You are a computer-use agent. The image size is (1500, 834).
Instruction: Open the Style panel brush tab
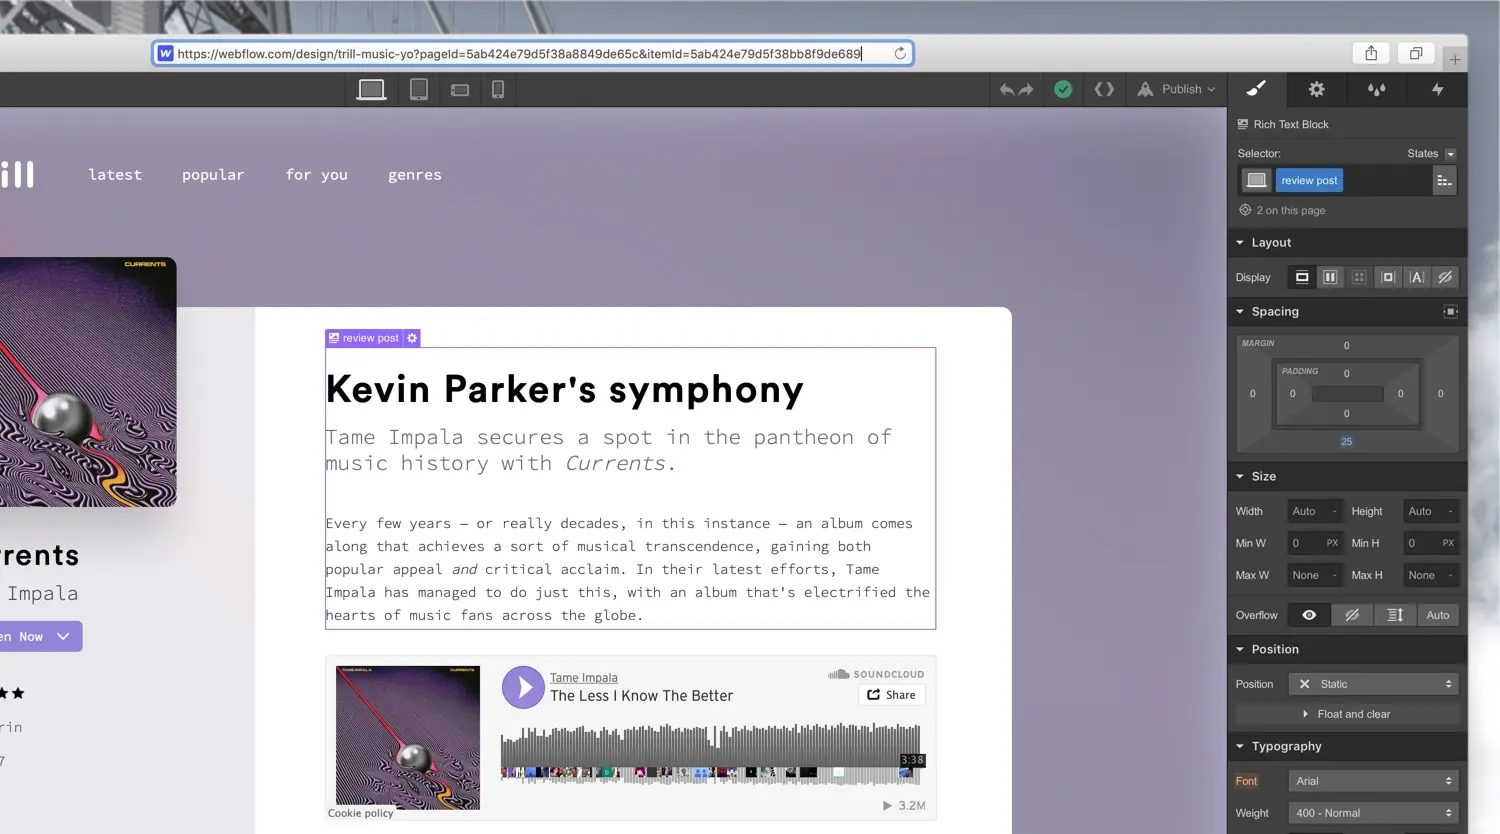[x=1256, y=89]
